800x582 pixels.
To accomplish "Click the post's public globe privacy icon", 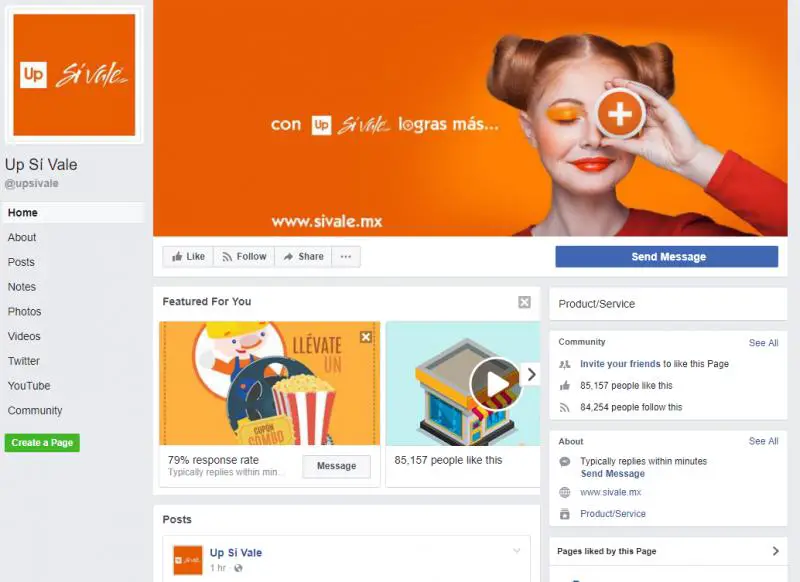I will (238, 568).
